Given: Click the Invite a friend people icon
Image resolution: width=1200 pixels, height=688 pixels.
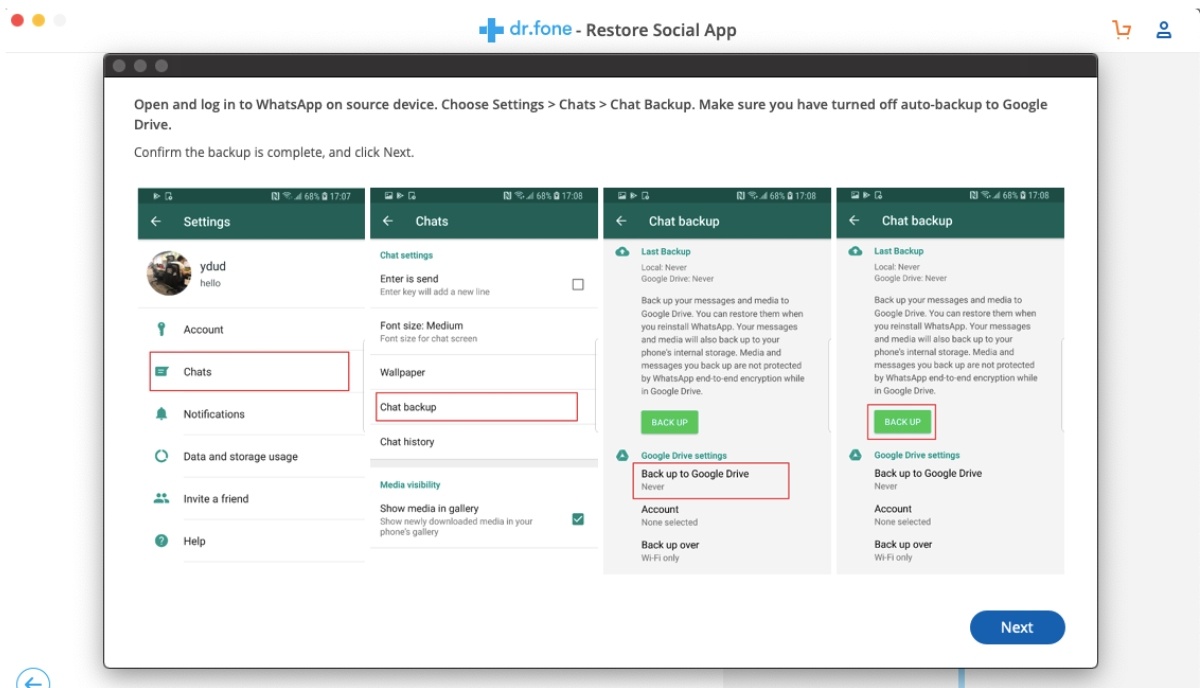Looking at the screenshot, I should pyautogui.click(x=161, y=498).
